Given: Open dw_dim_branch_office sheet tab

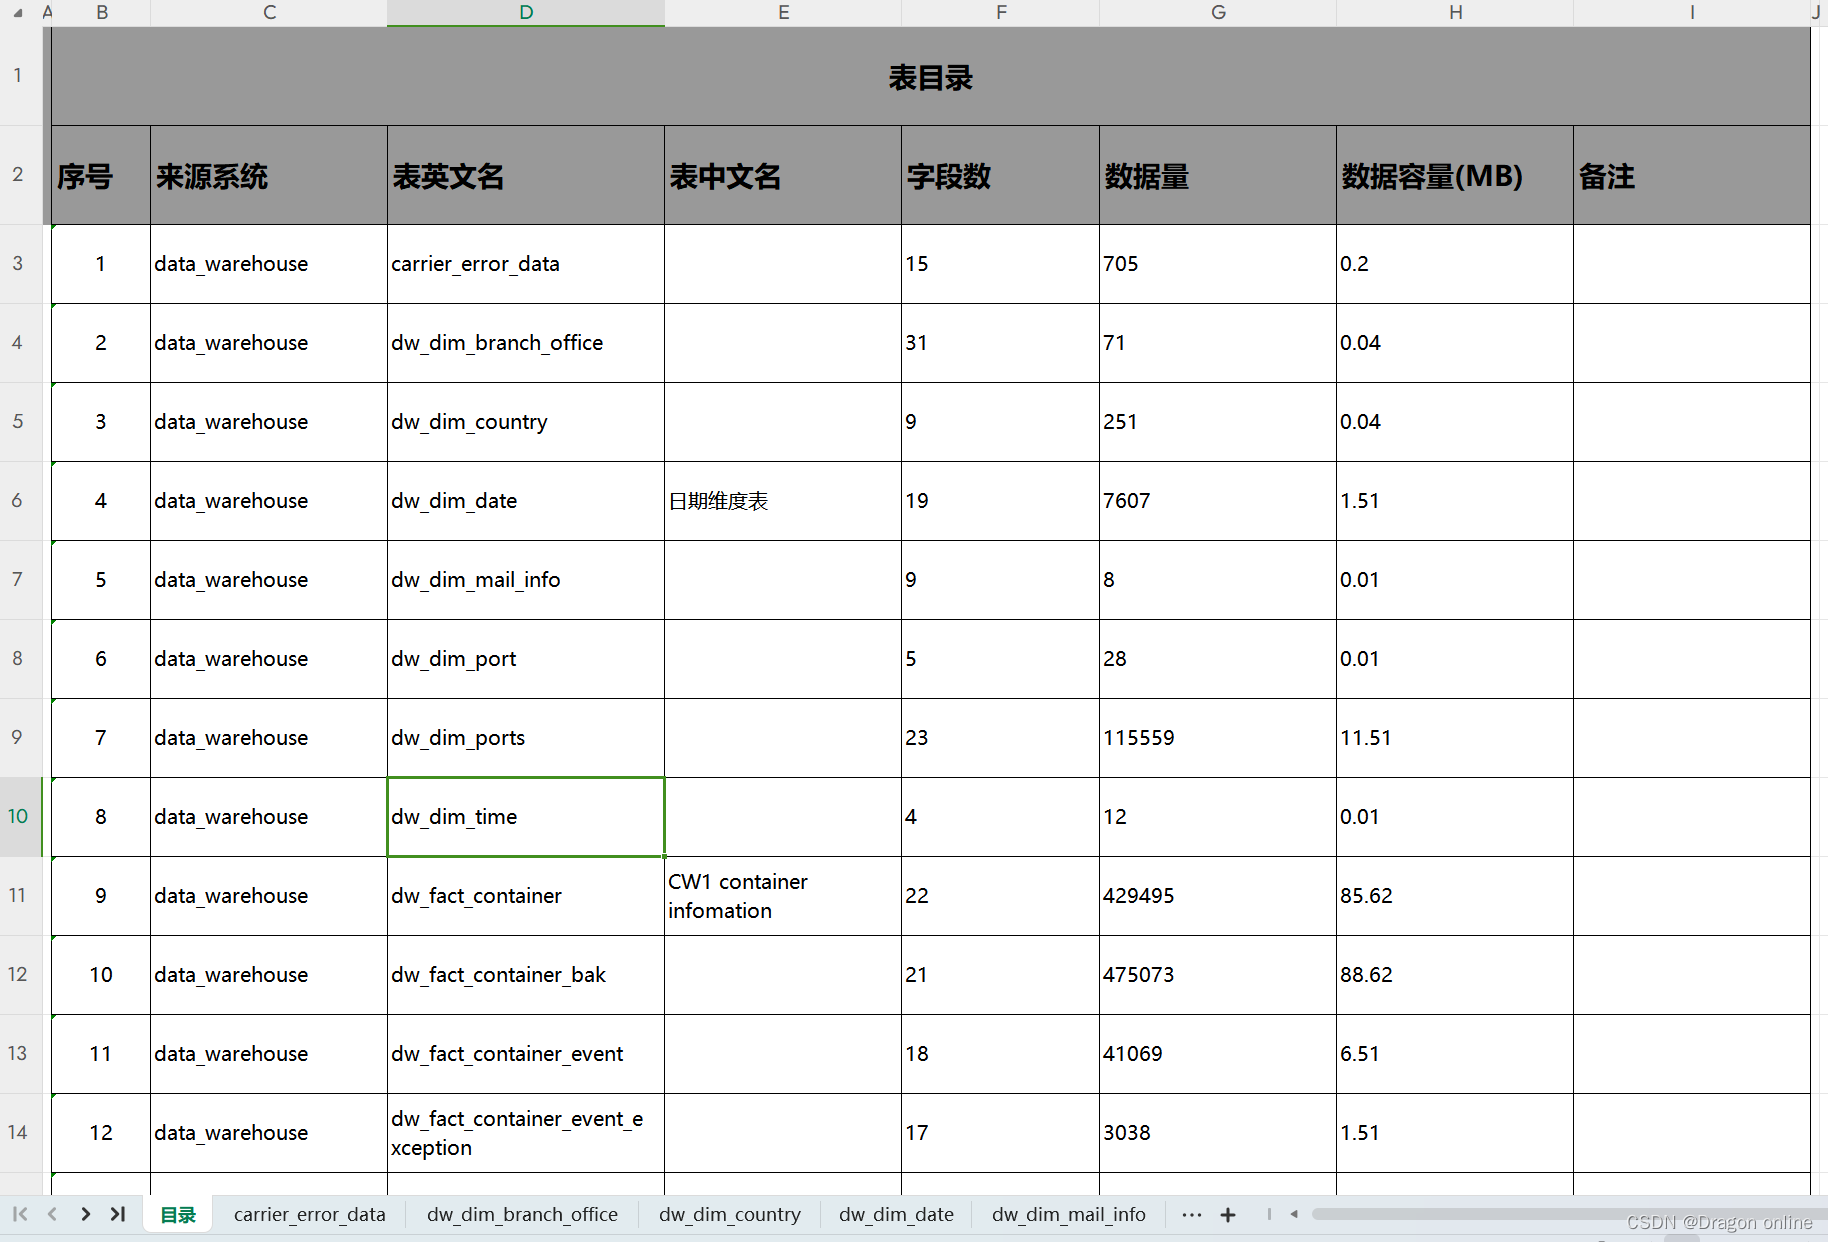Looking at the screenshot, I should (x=522, y=1214).
